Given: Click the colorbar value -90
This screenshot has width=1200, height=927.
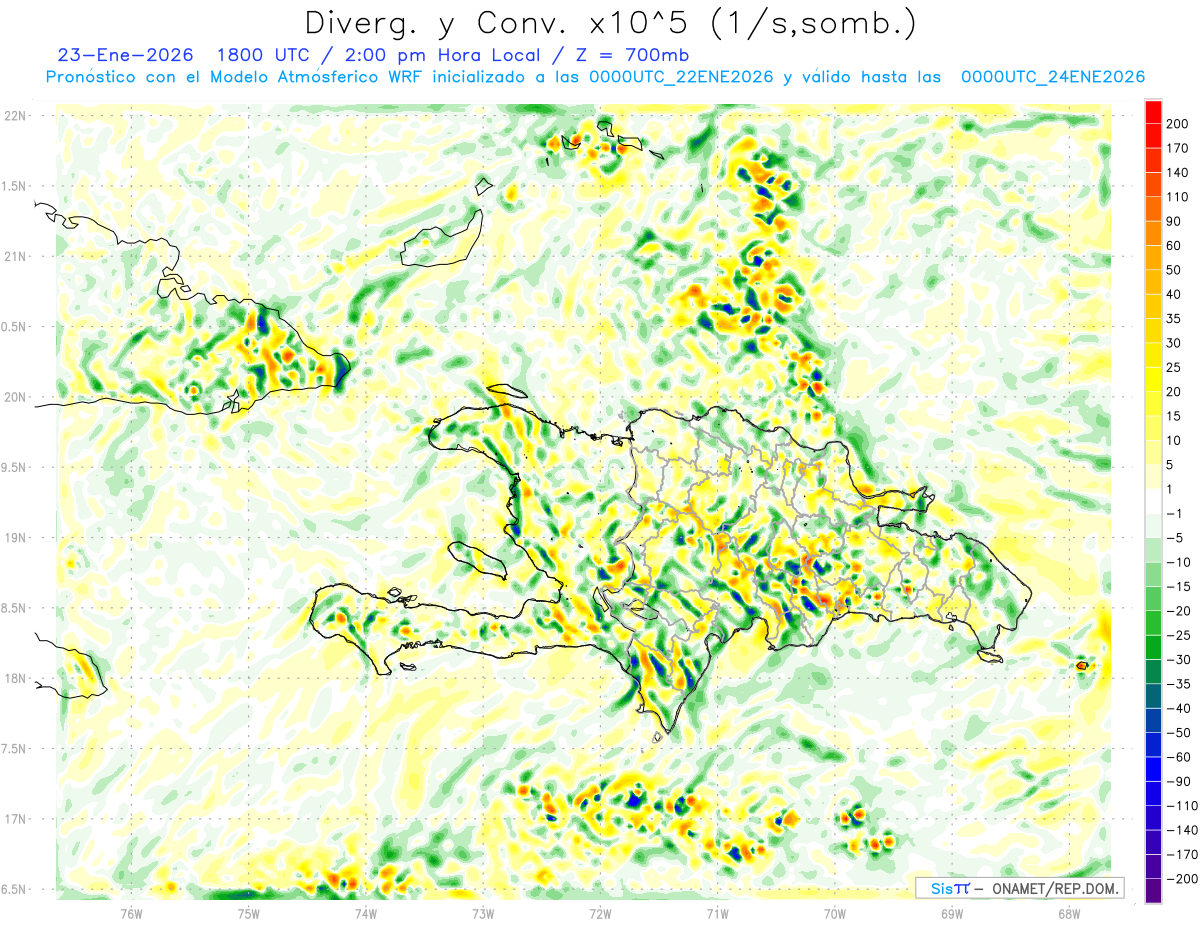Looking at the screenshot, I should click(1179, 782).
